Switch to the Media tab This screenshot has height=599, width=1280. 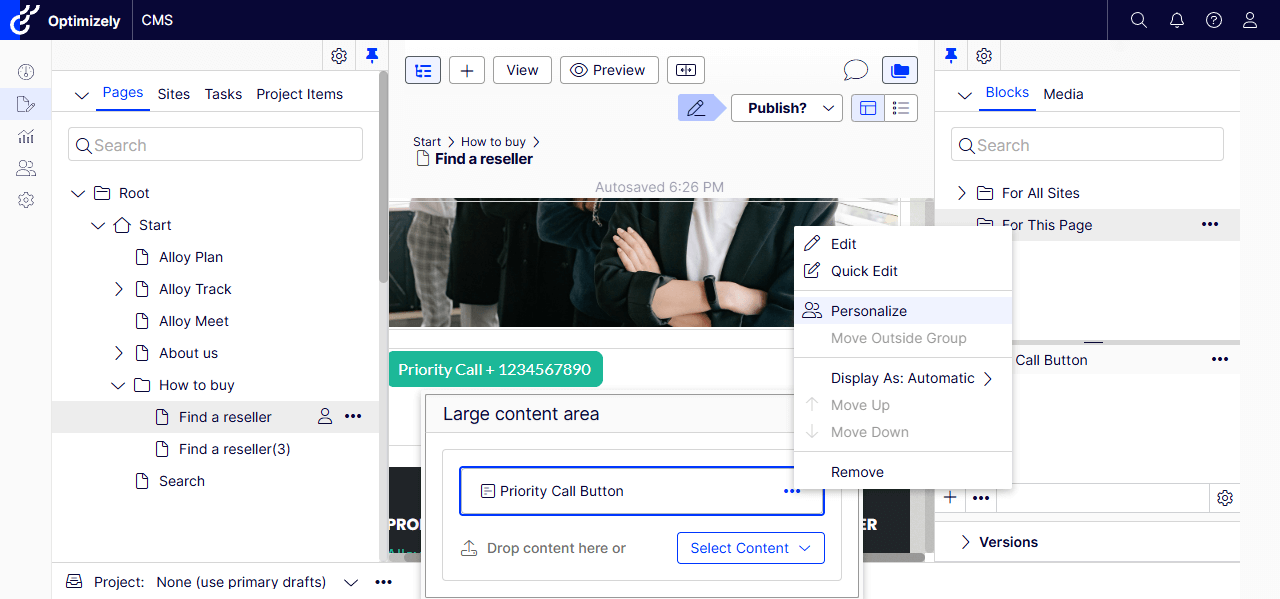coord(1063,94)
